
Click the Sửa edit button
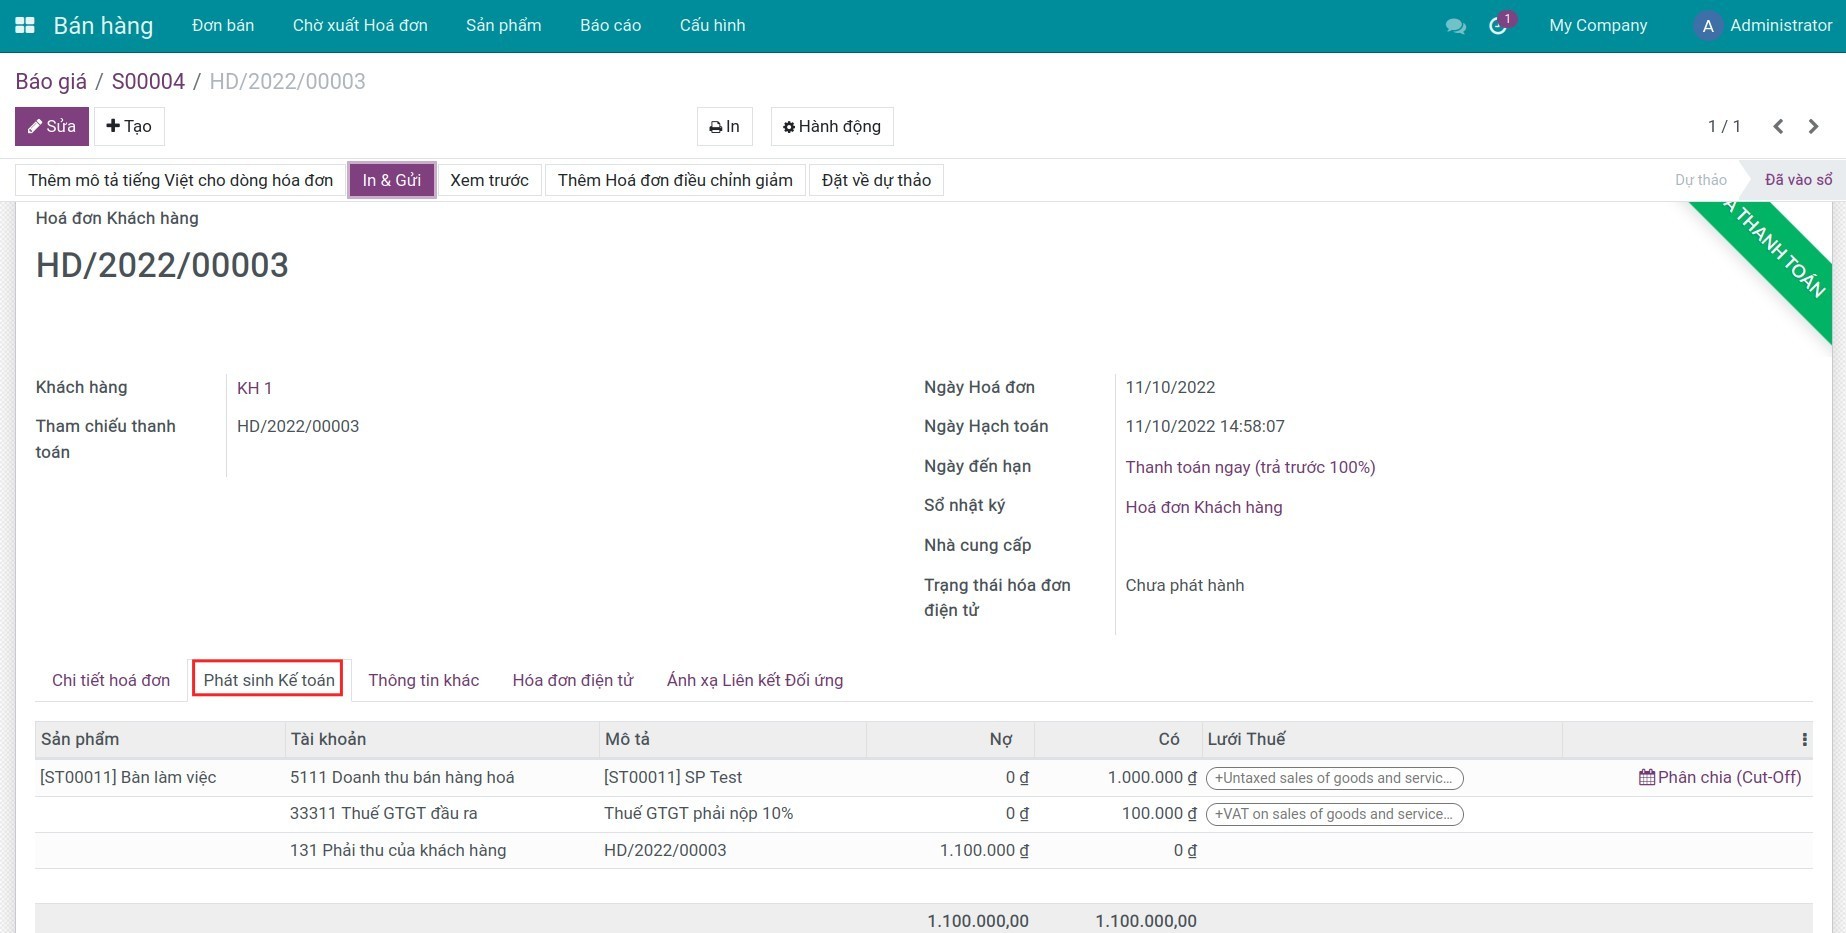tap(52, 126)
